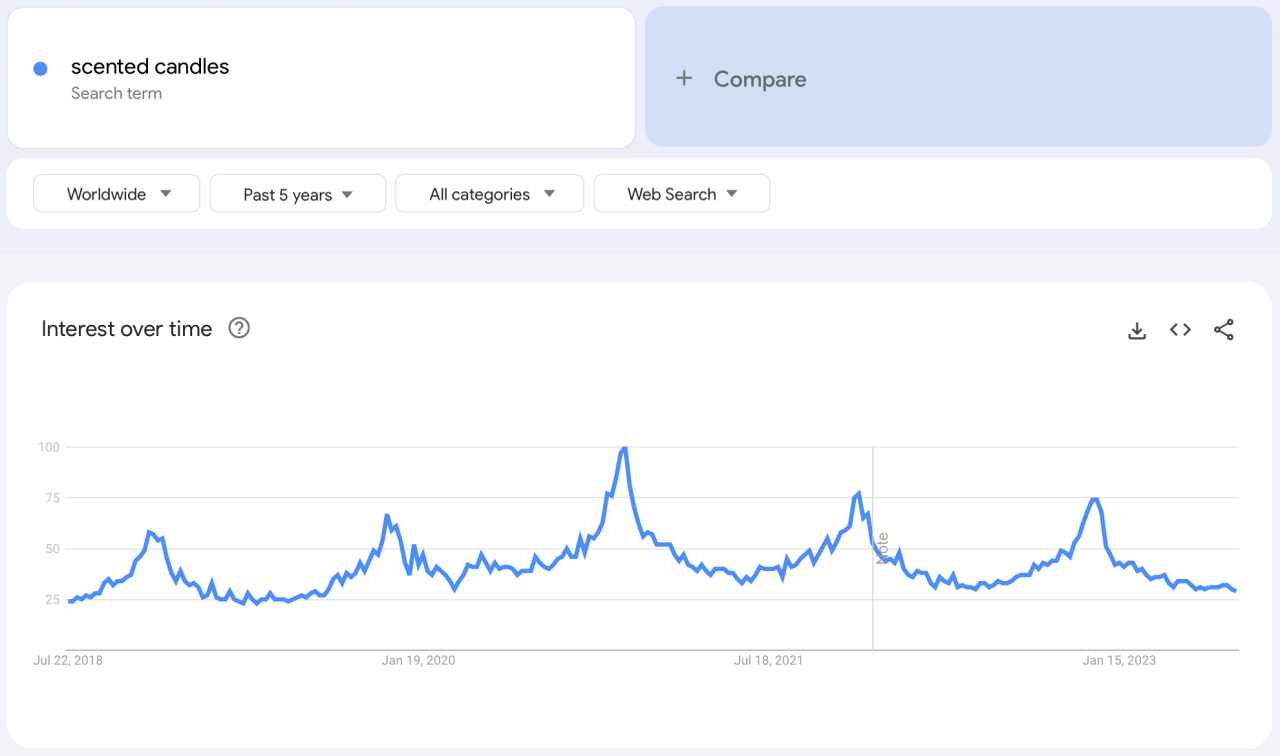Viewport: 1280px width, 756px height.
Task: Share the trends chart
Action: tap(1224, 329)
